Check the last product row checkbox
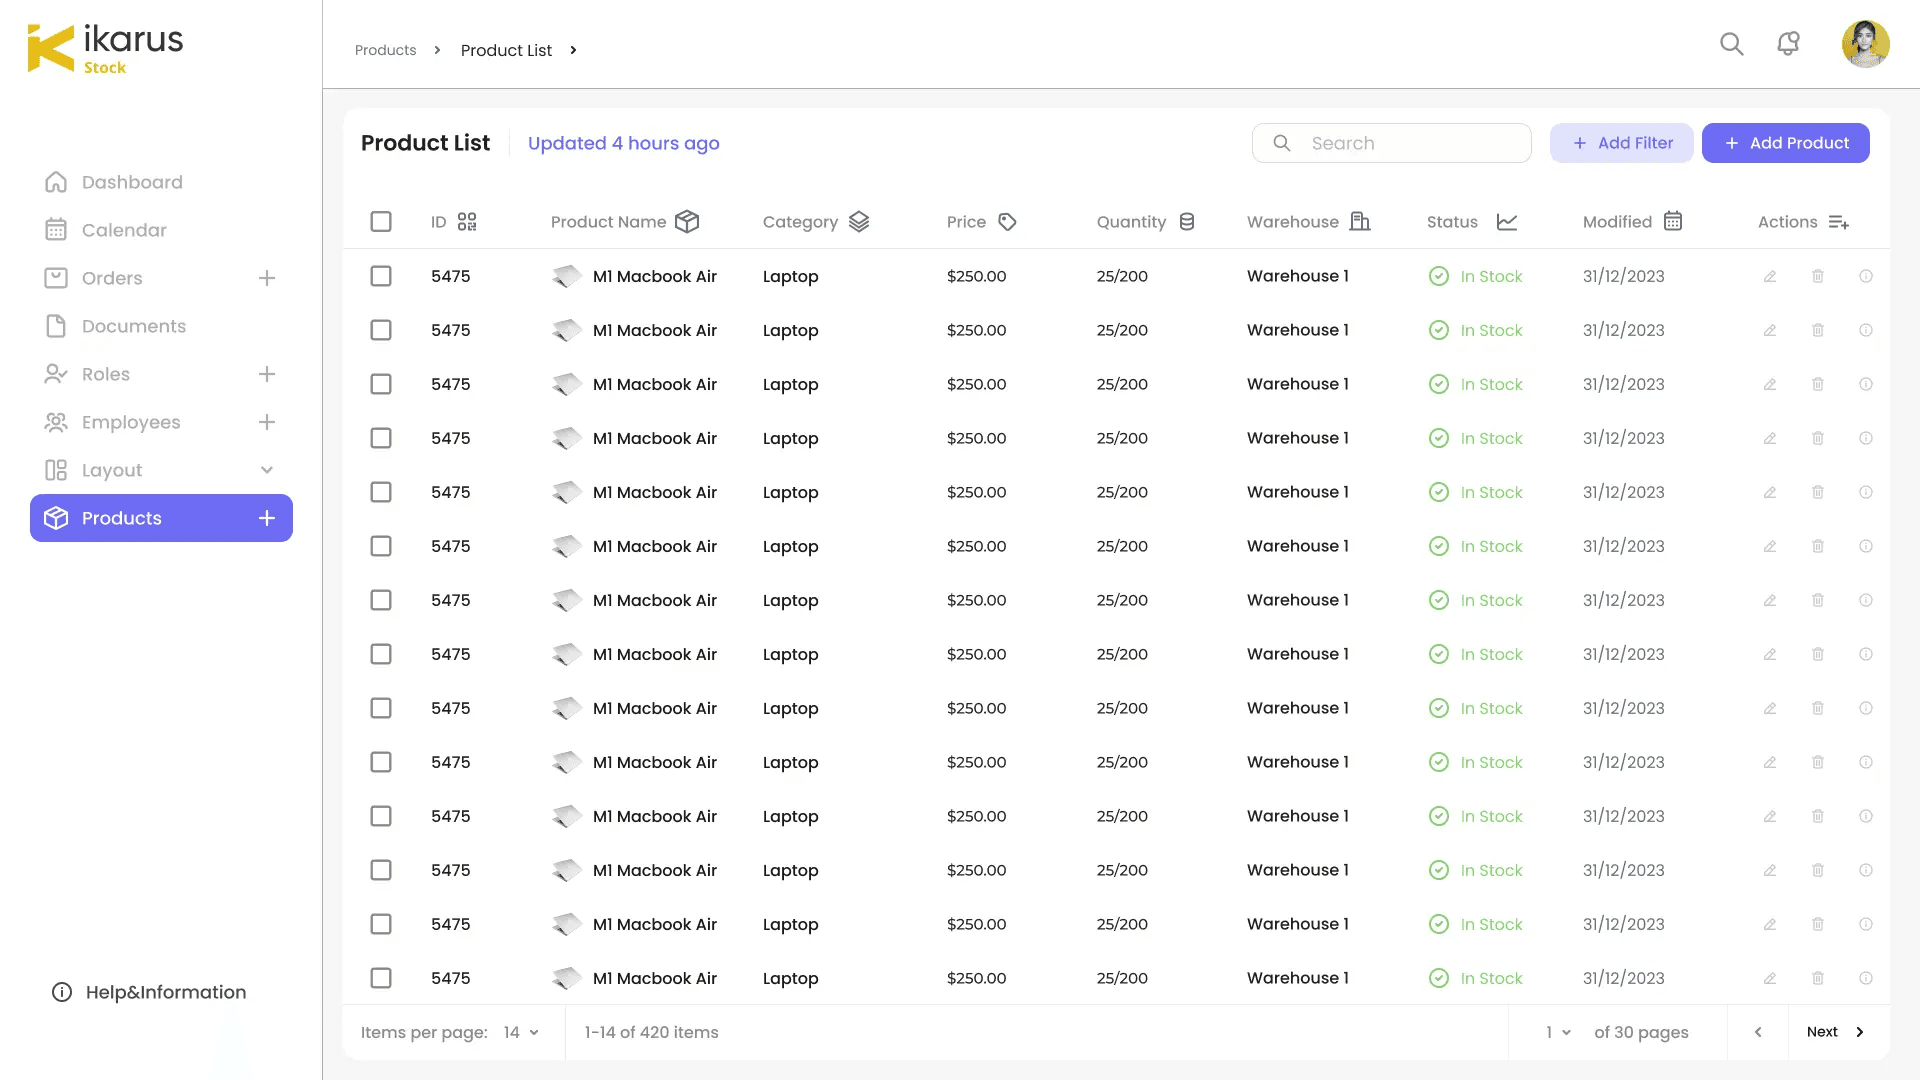The height and width of the screenshot is (1080, 1920). (381, 978)
